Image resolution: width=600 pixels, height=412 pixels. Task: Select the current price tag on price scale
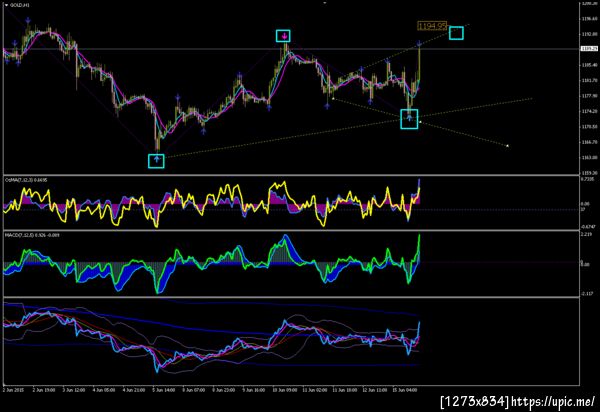pyautogui.click(x=589, y=49)
